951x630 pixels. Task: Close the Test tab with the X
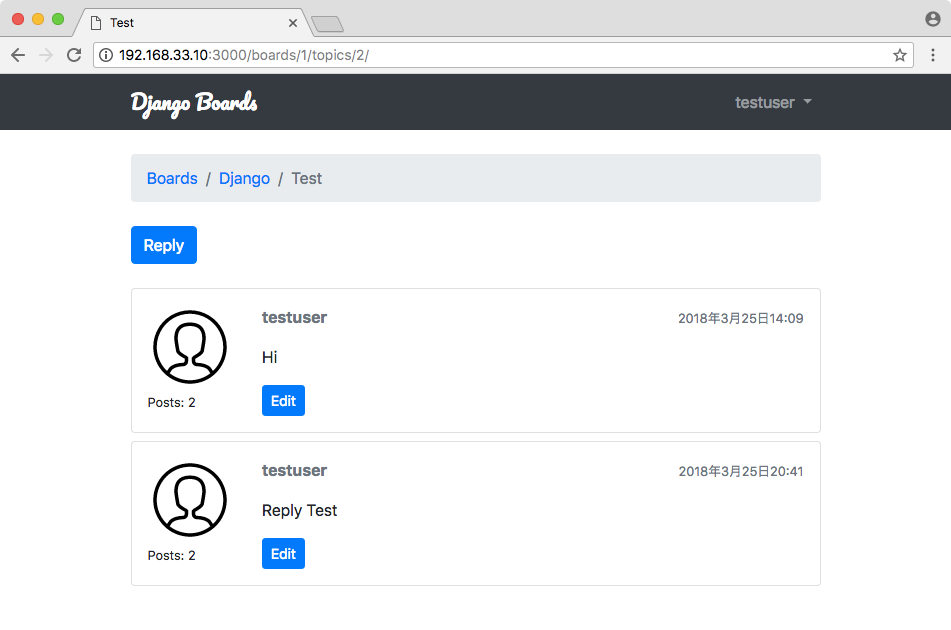pos(293,23)
